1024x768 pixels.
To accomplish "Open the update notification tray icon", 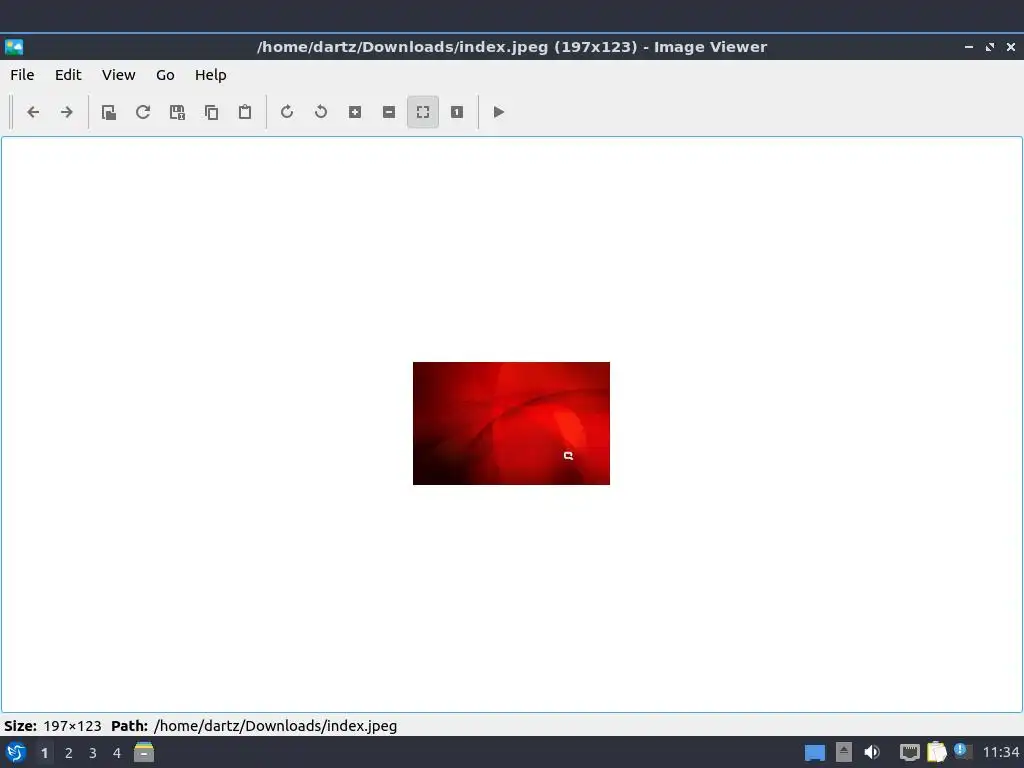I will pos(962,751).
